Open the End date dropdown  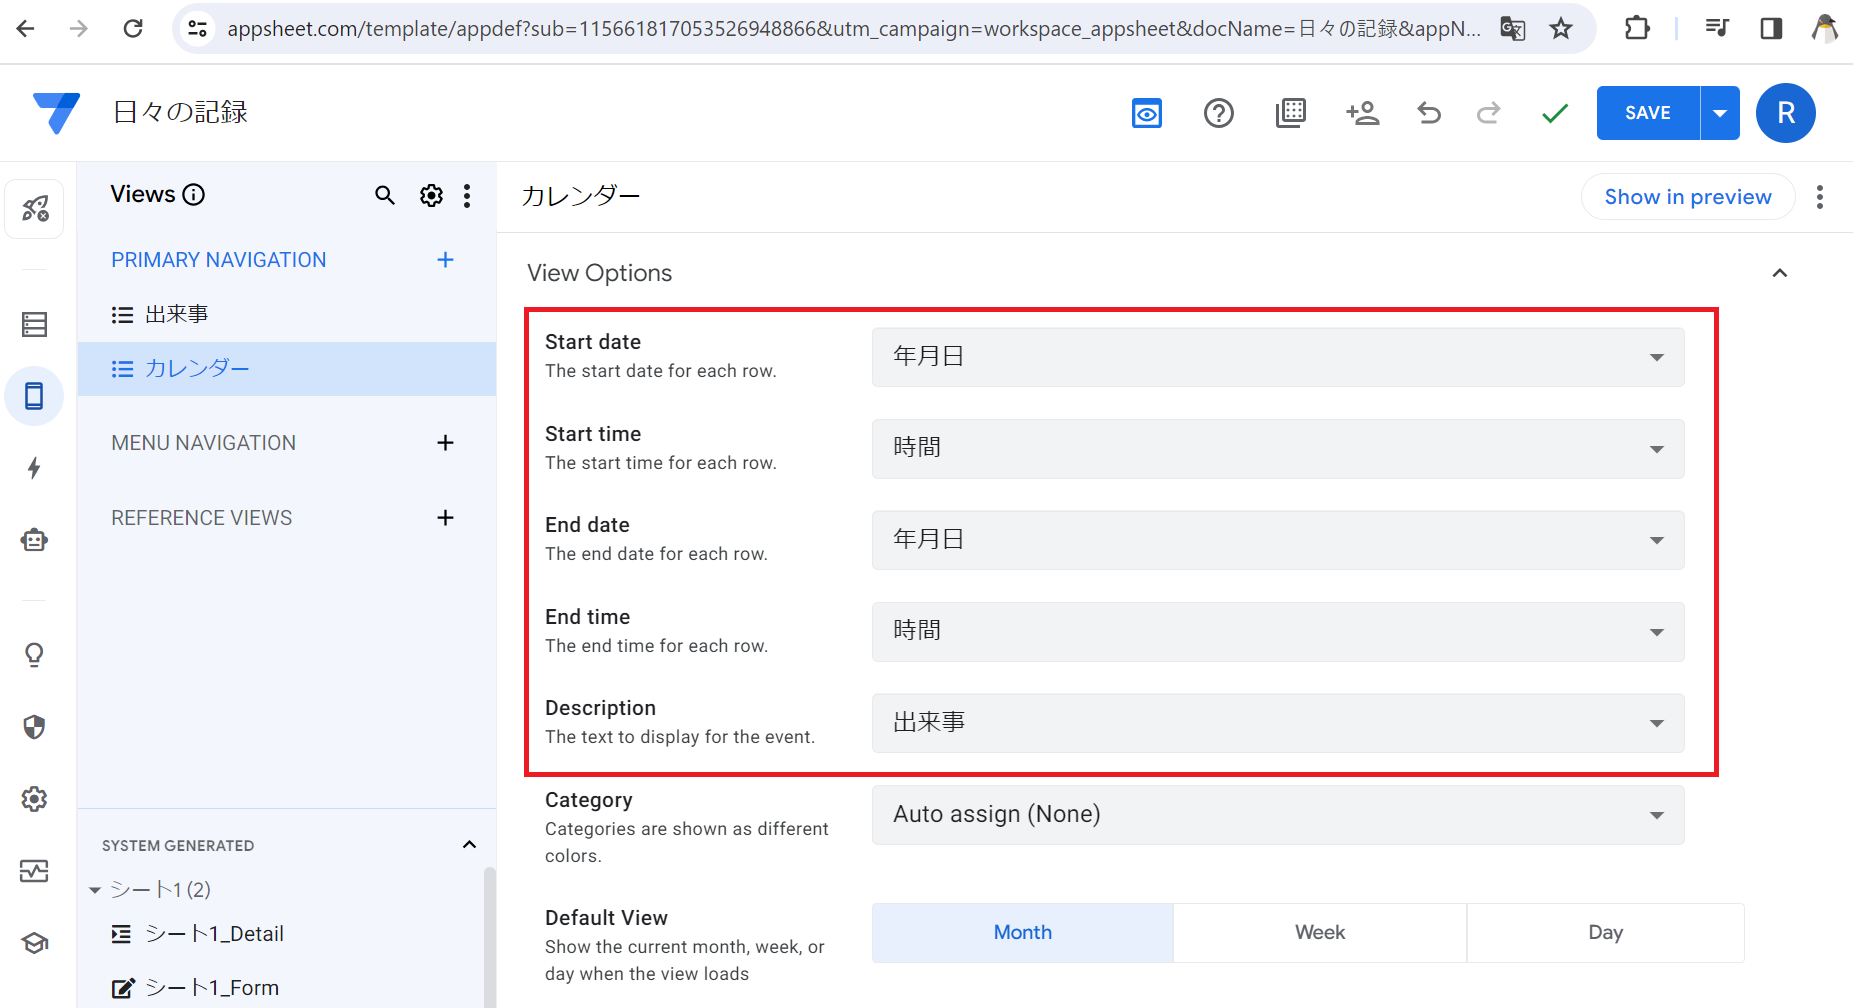pyautogui.click(x=1278, y=540)
